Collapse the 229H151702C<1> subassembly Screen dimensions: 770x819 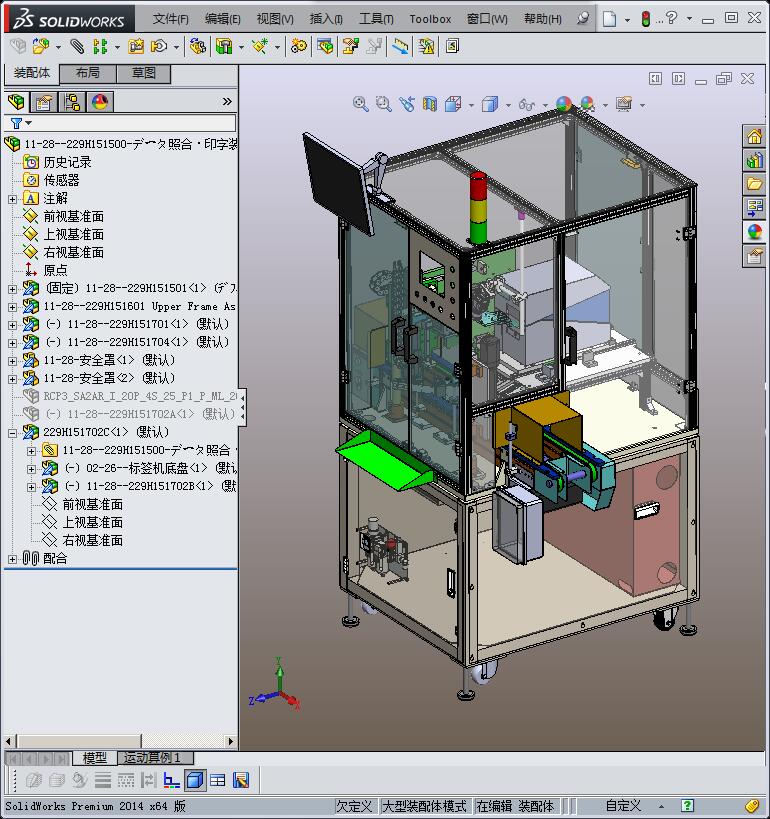tap(13, 433)
